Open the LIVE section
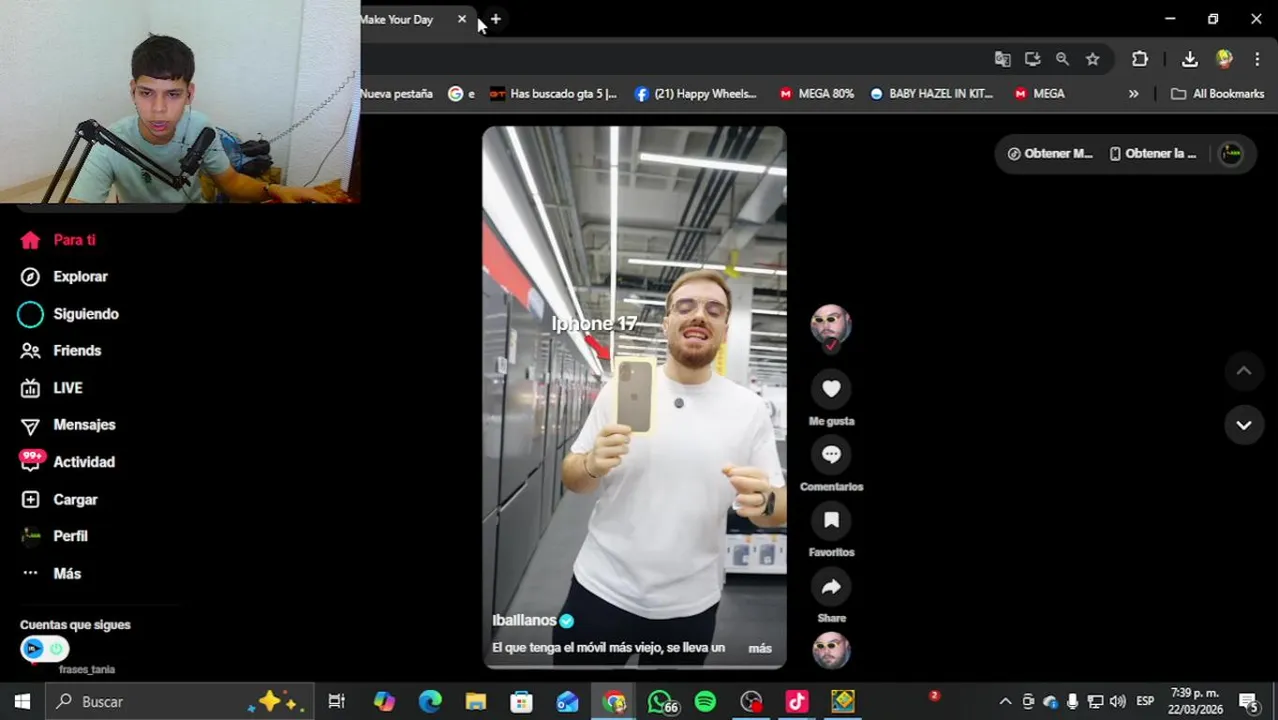This screenshot has height=720, width=1278. point(52,388)
